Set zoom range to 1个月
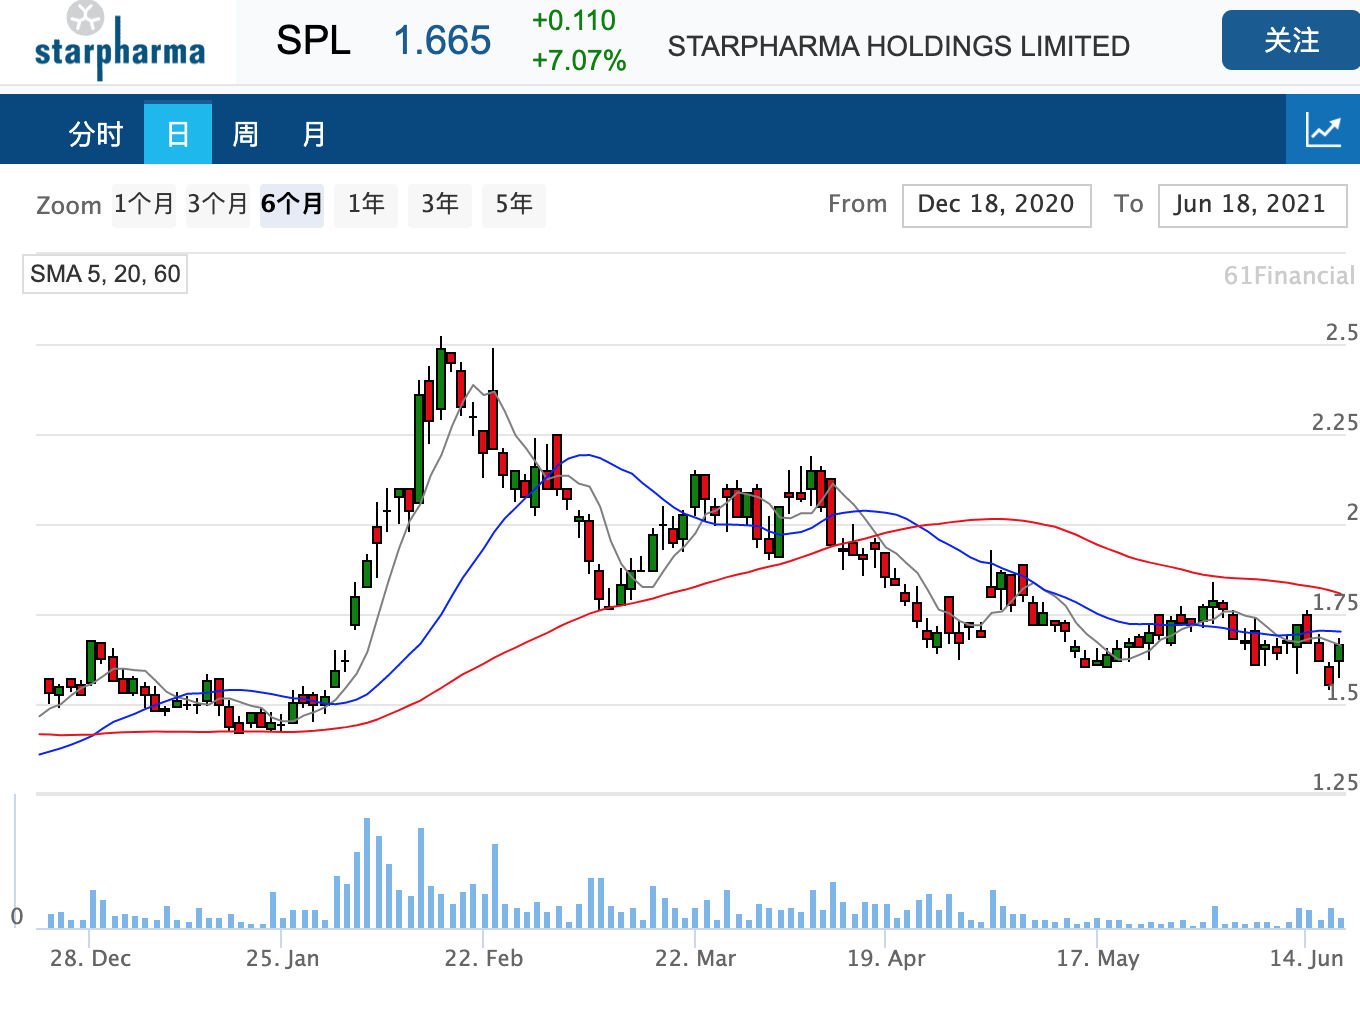1360x1010 pixels. (143, 204)
